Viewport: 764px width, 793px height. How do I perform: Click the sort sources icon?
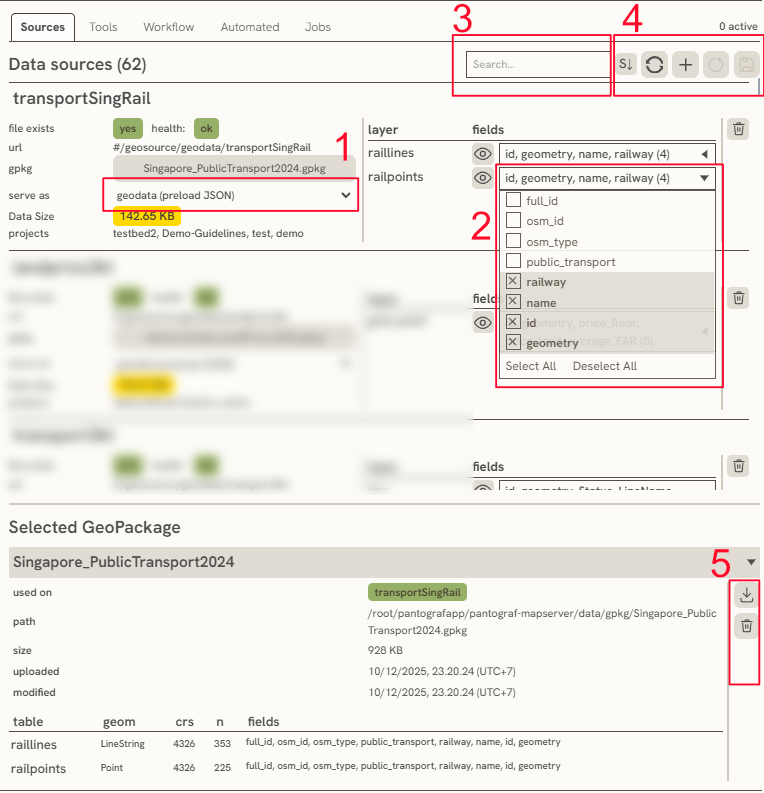click(x=626, y=64)
